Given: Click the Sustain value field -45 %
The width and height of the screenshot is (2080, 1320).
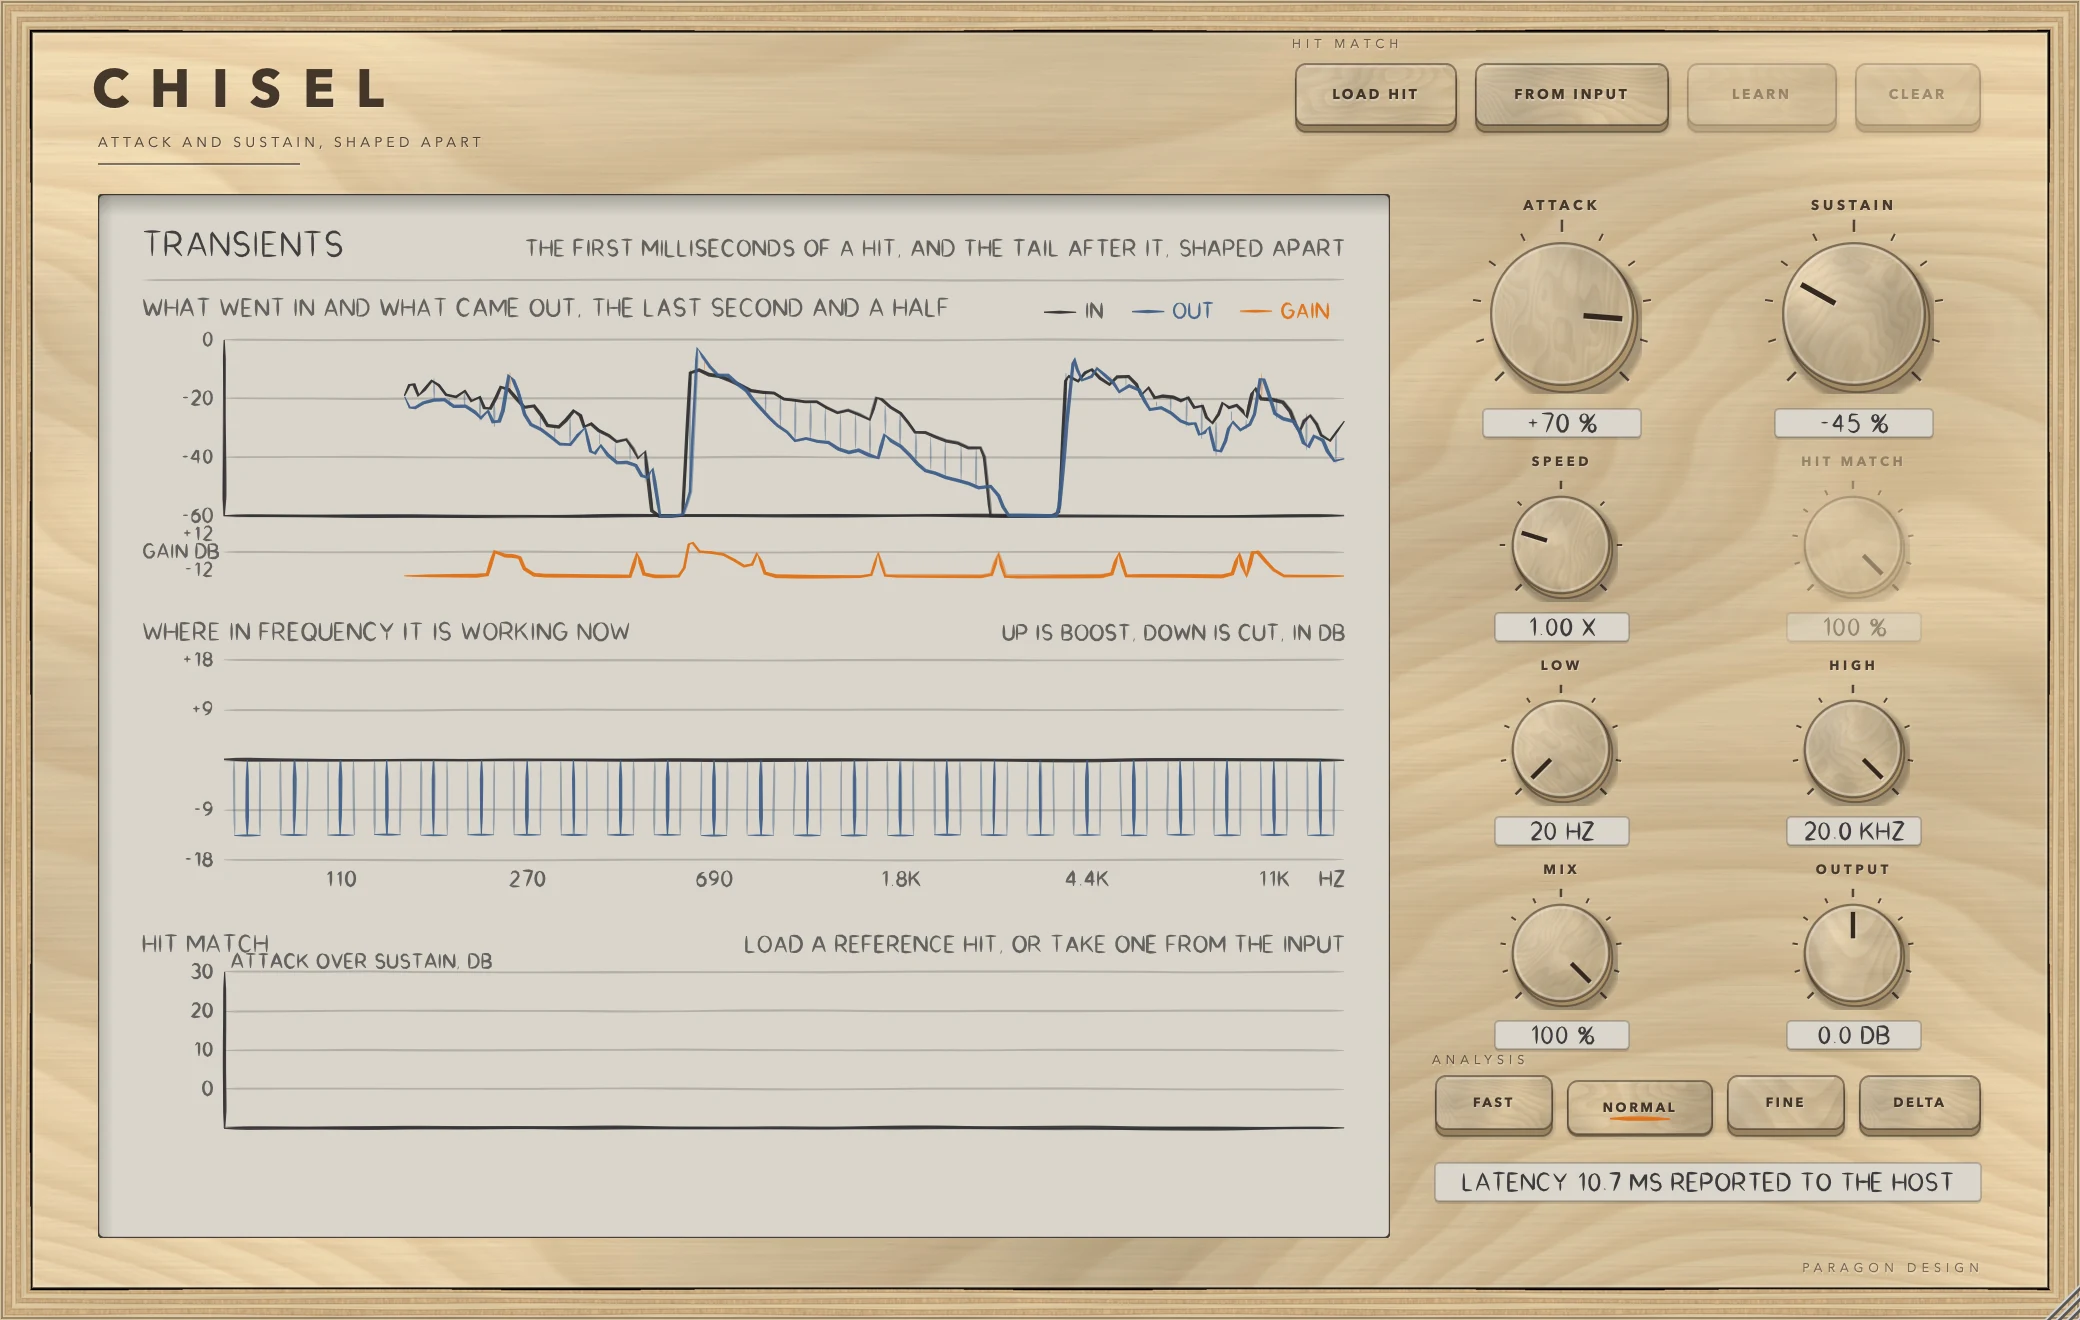Looking at the screenshot, I should pos(1853,423).
